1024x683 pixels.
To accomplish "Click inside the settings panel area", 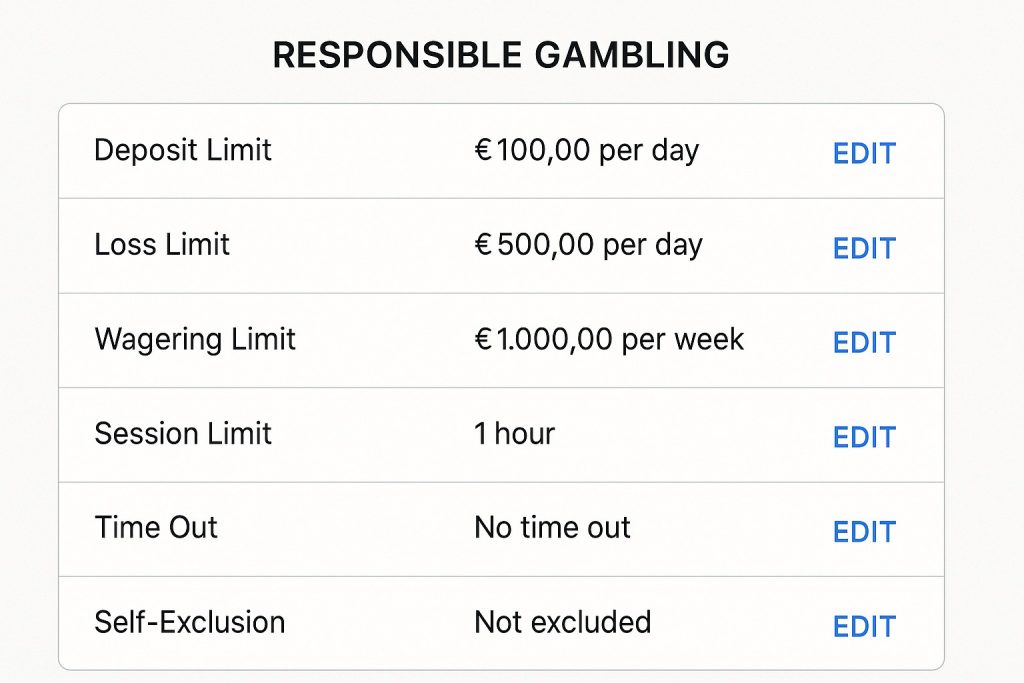I will coord(500,385).
